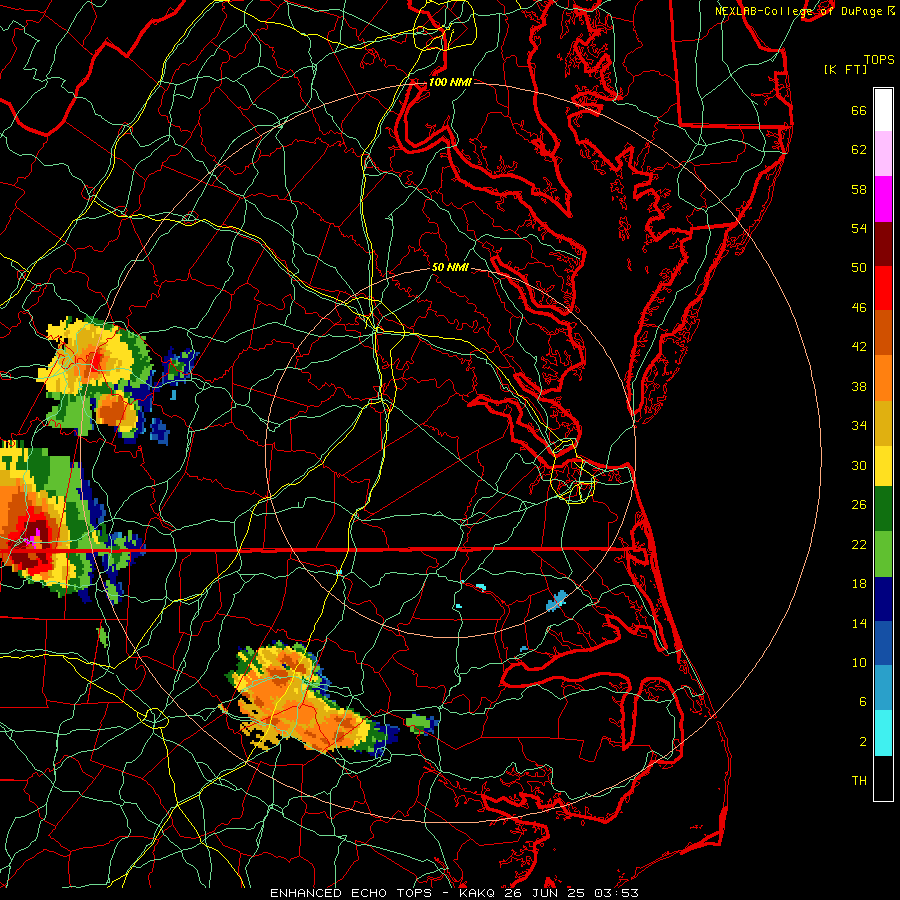Click the bright orange legend swatch
The width and height of the screenshot is (900, 900).
pyautogui.click(x=883, y=378)
